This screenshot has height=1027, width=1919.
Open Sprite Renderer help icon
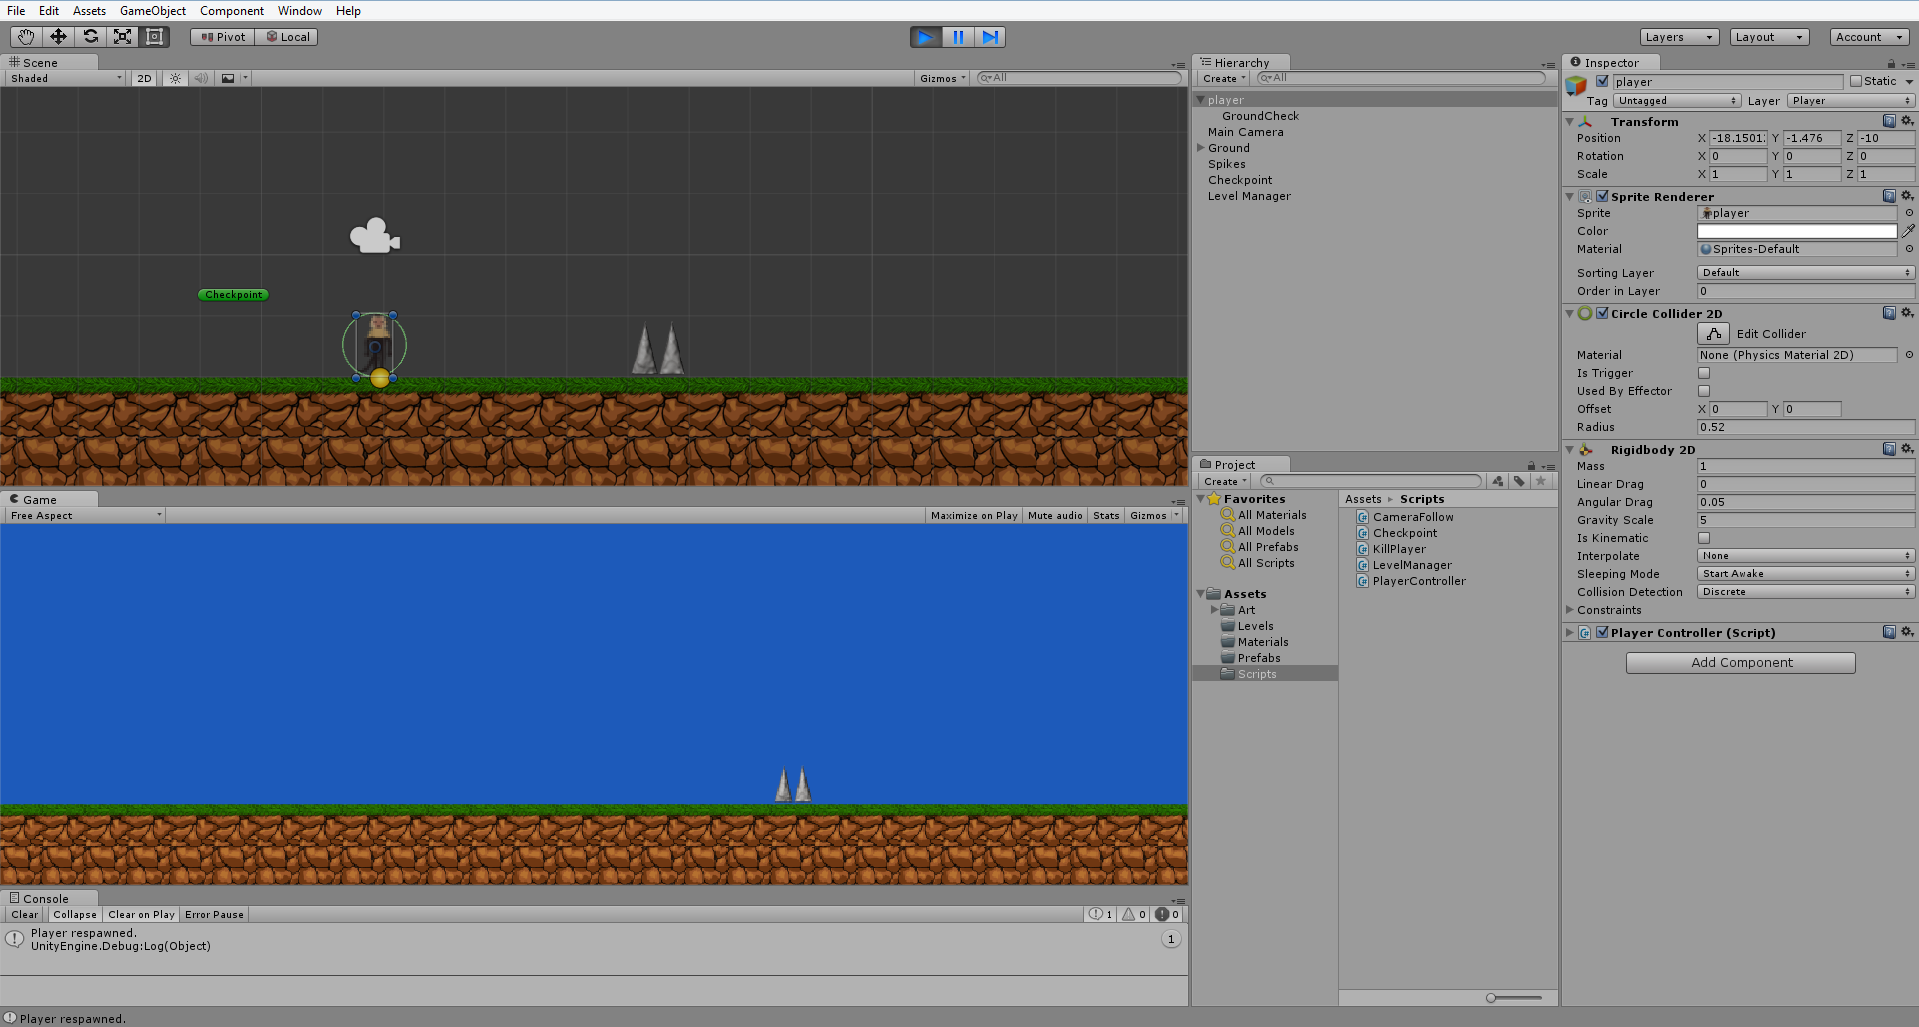(x=1889, y=196)
